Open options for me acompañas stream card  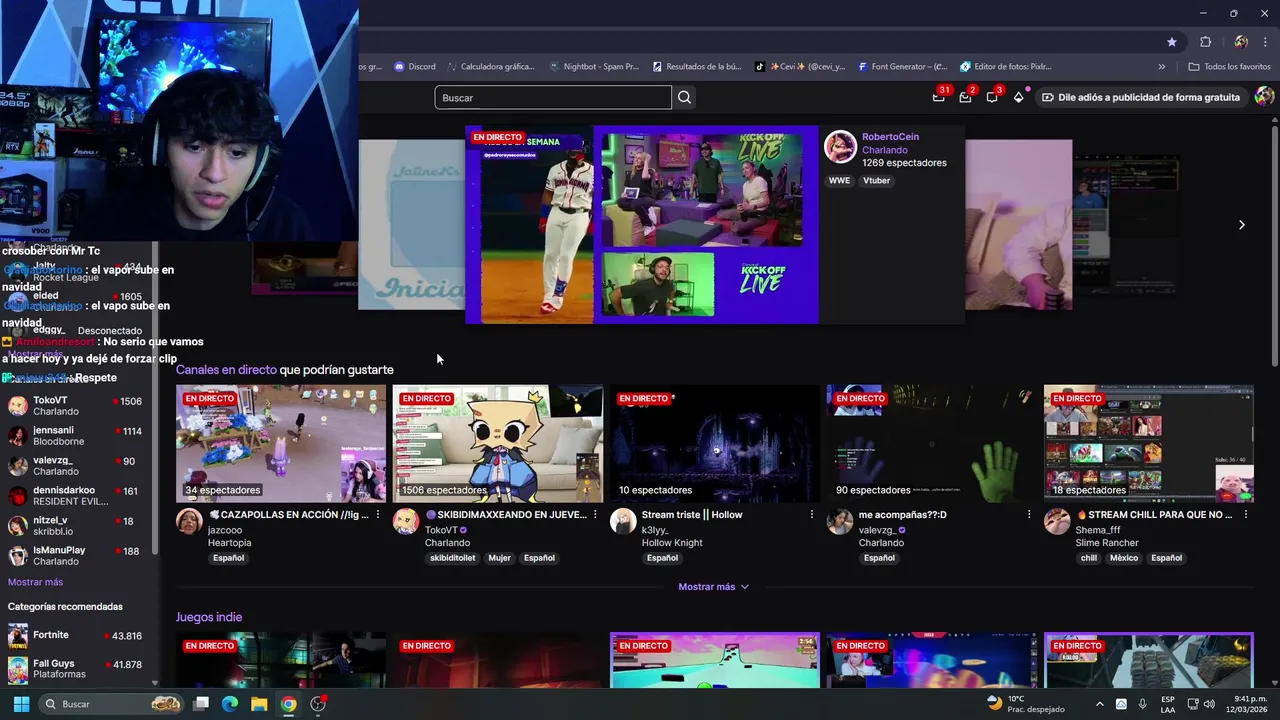click(1028, 515)
